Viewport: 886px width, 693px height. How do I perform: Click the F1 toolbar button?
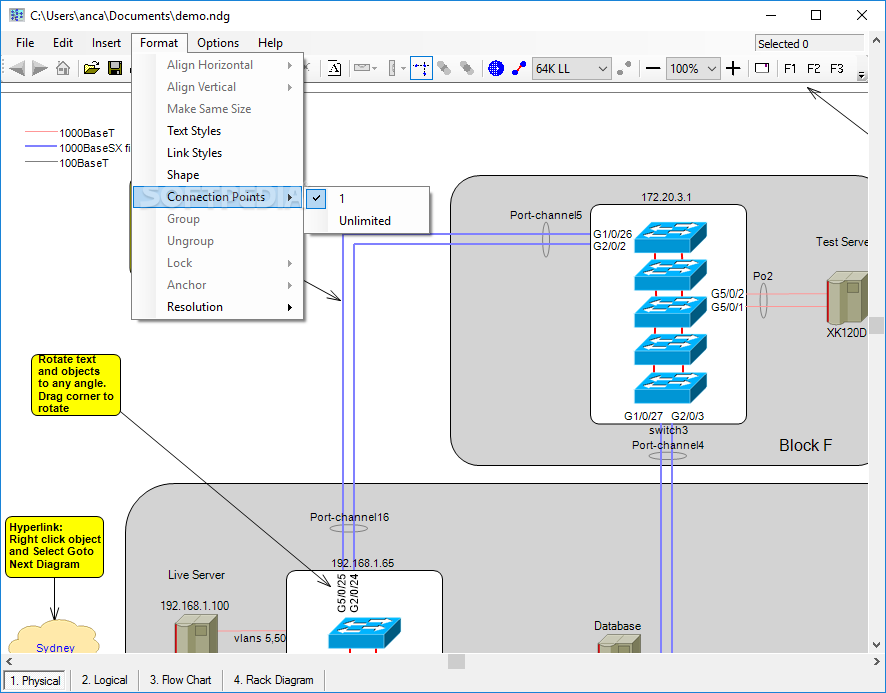coord(790,69)
